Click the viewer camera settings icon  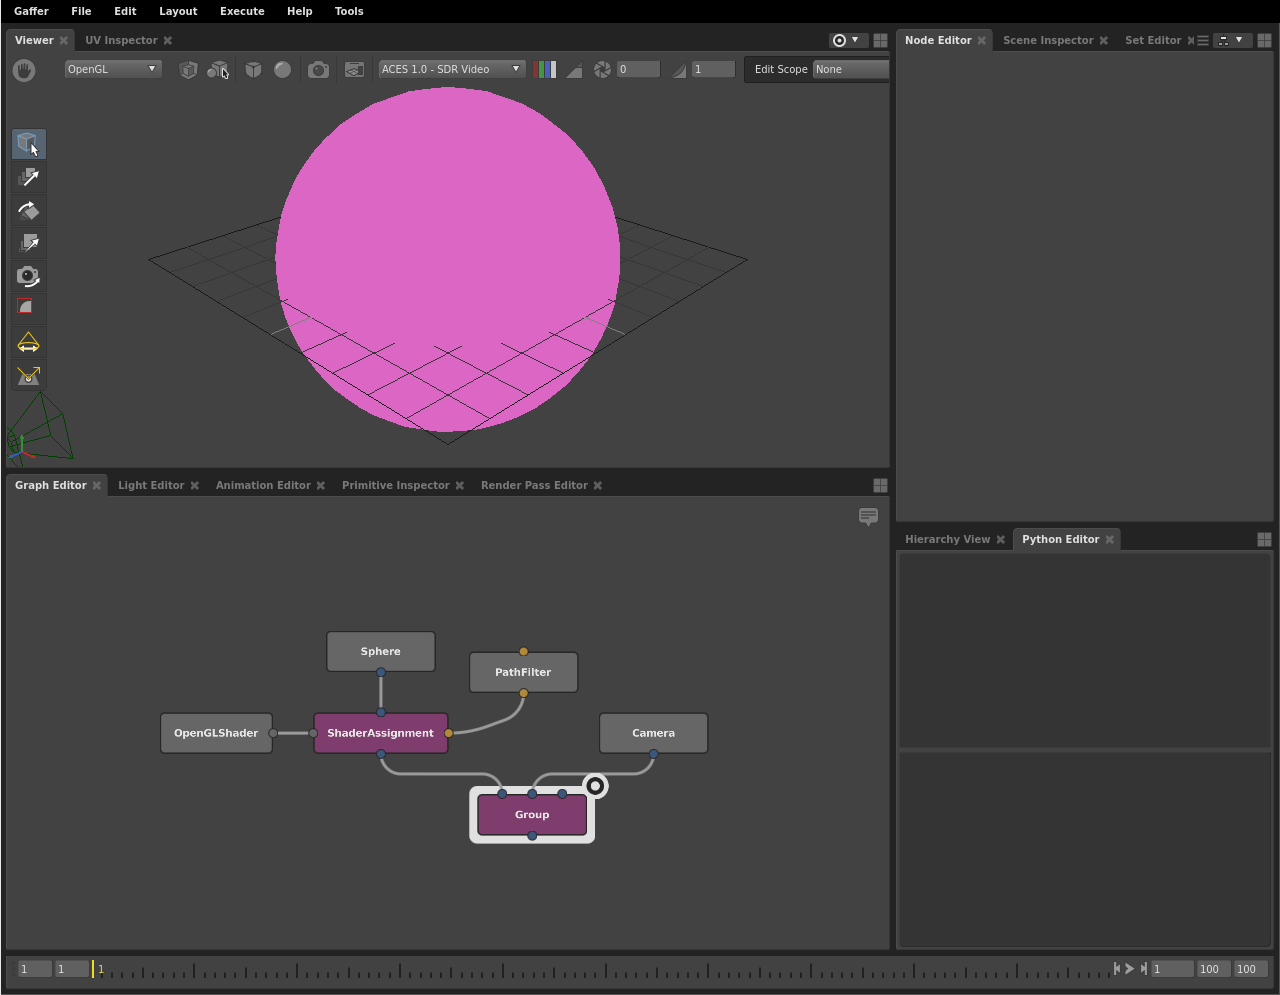pos(318,69)
